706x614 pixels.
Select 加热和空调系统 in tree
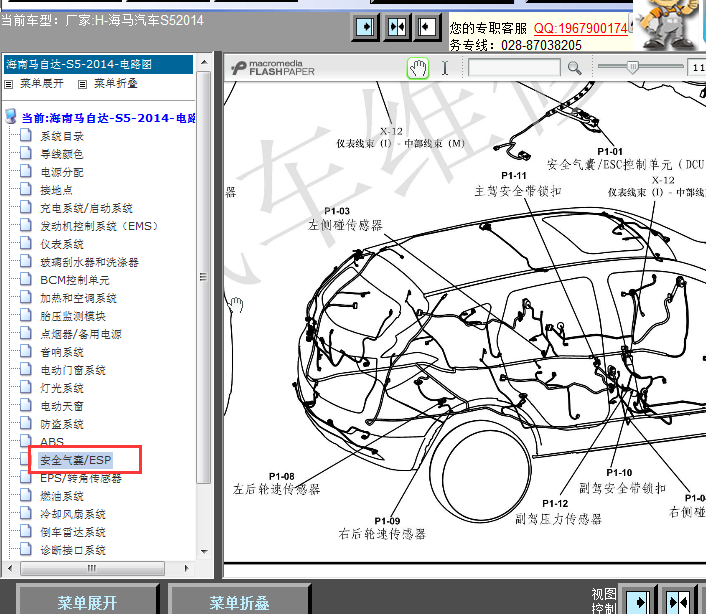[78, 298]
